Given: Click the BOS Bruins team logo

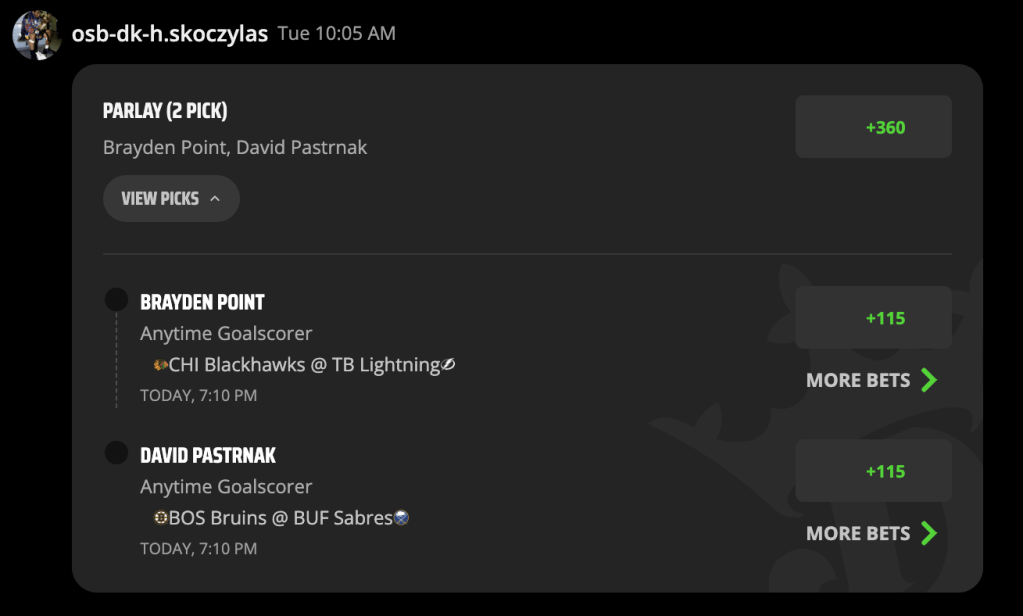Looking at the screenshot, I should [x=160, y=517].
